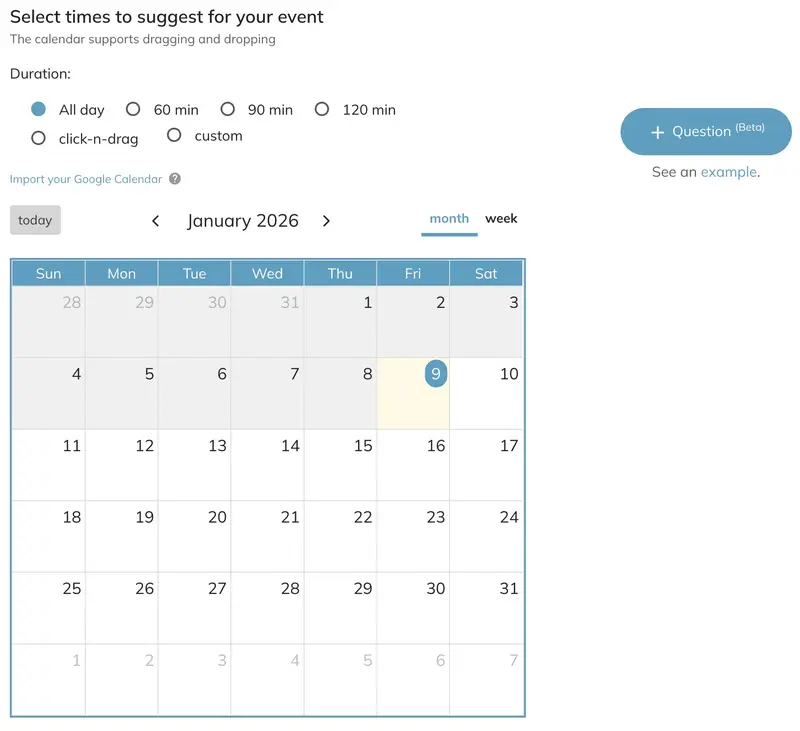Switch to the week view tab

[501, 219]
